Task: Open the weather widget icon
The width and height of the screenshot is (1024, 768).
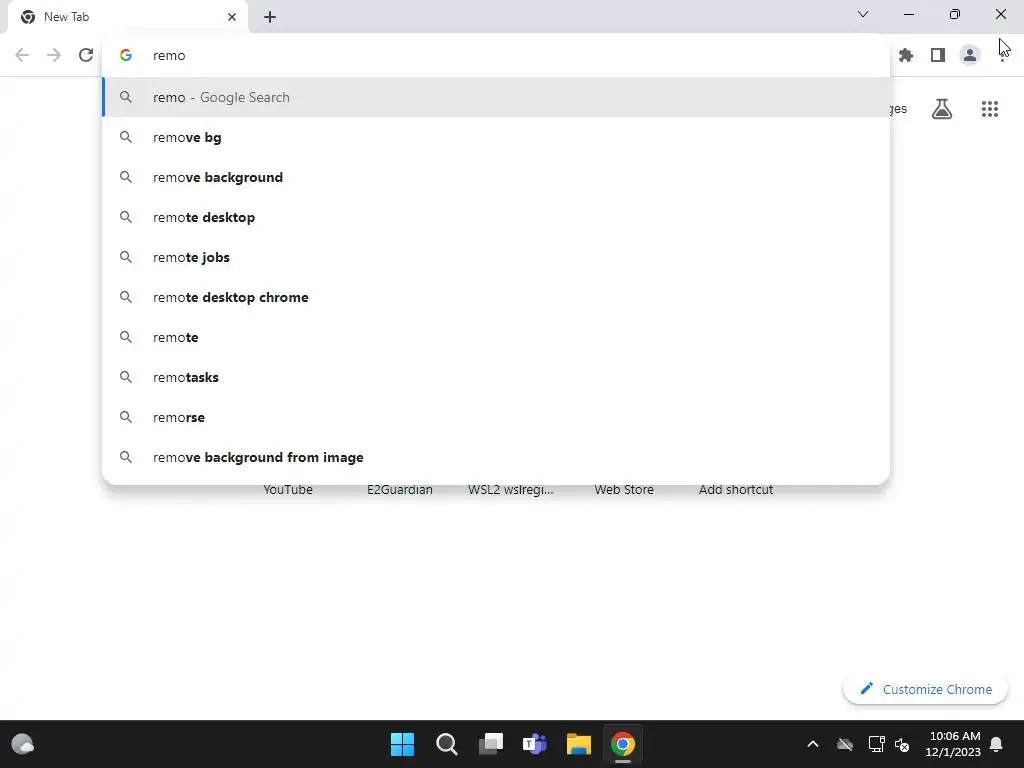Action: pos(23,744)
